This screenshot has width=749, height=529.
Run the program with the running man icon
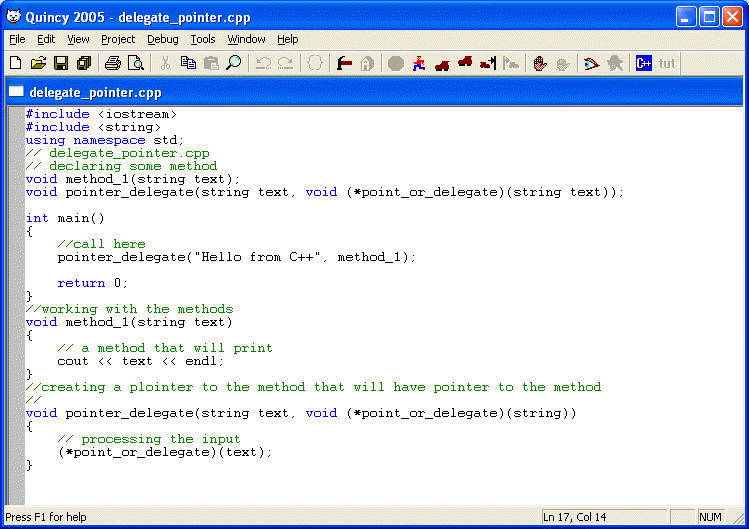pos(419,63)
